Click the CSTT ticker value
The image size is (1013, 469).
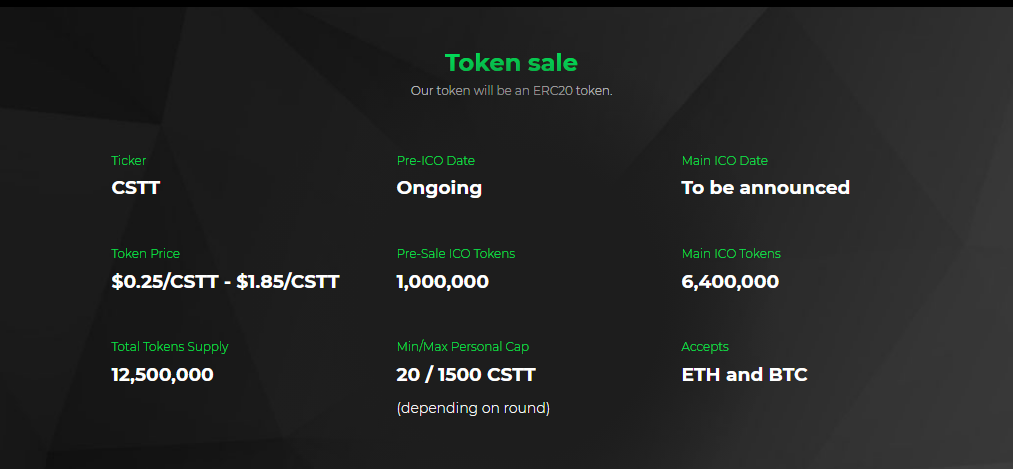click(136, 187)
